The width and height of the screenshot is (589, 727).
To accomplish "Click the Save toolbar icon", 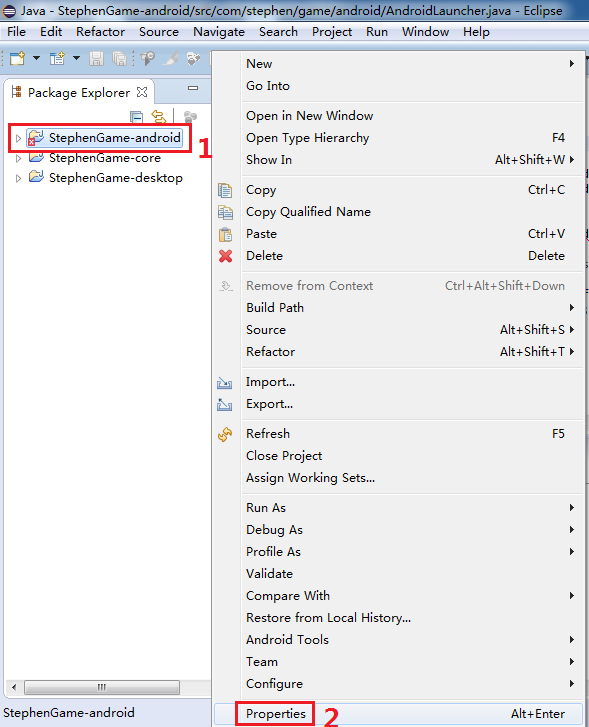I will 96,58.
